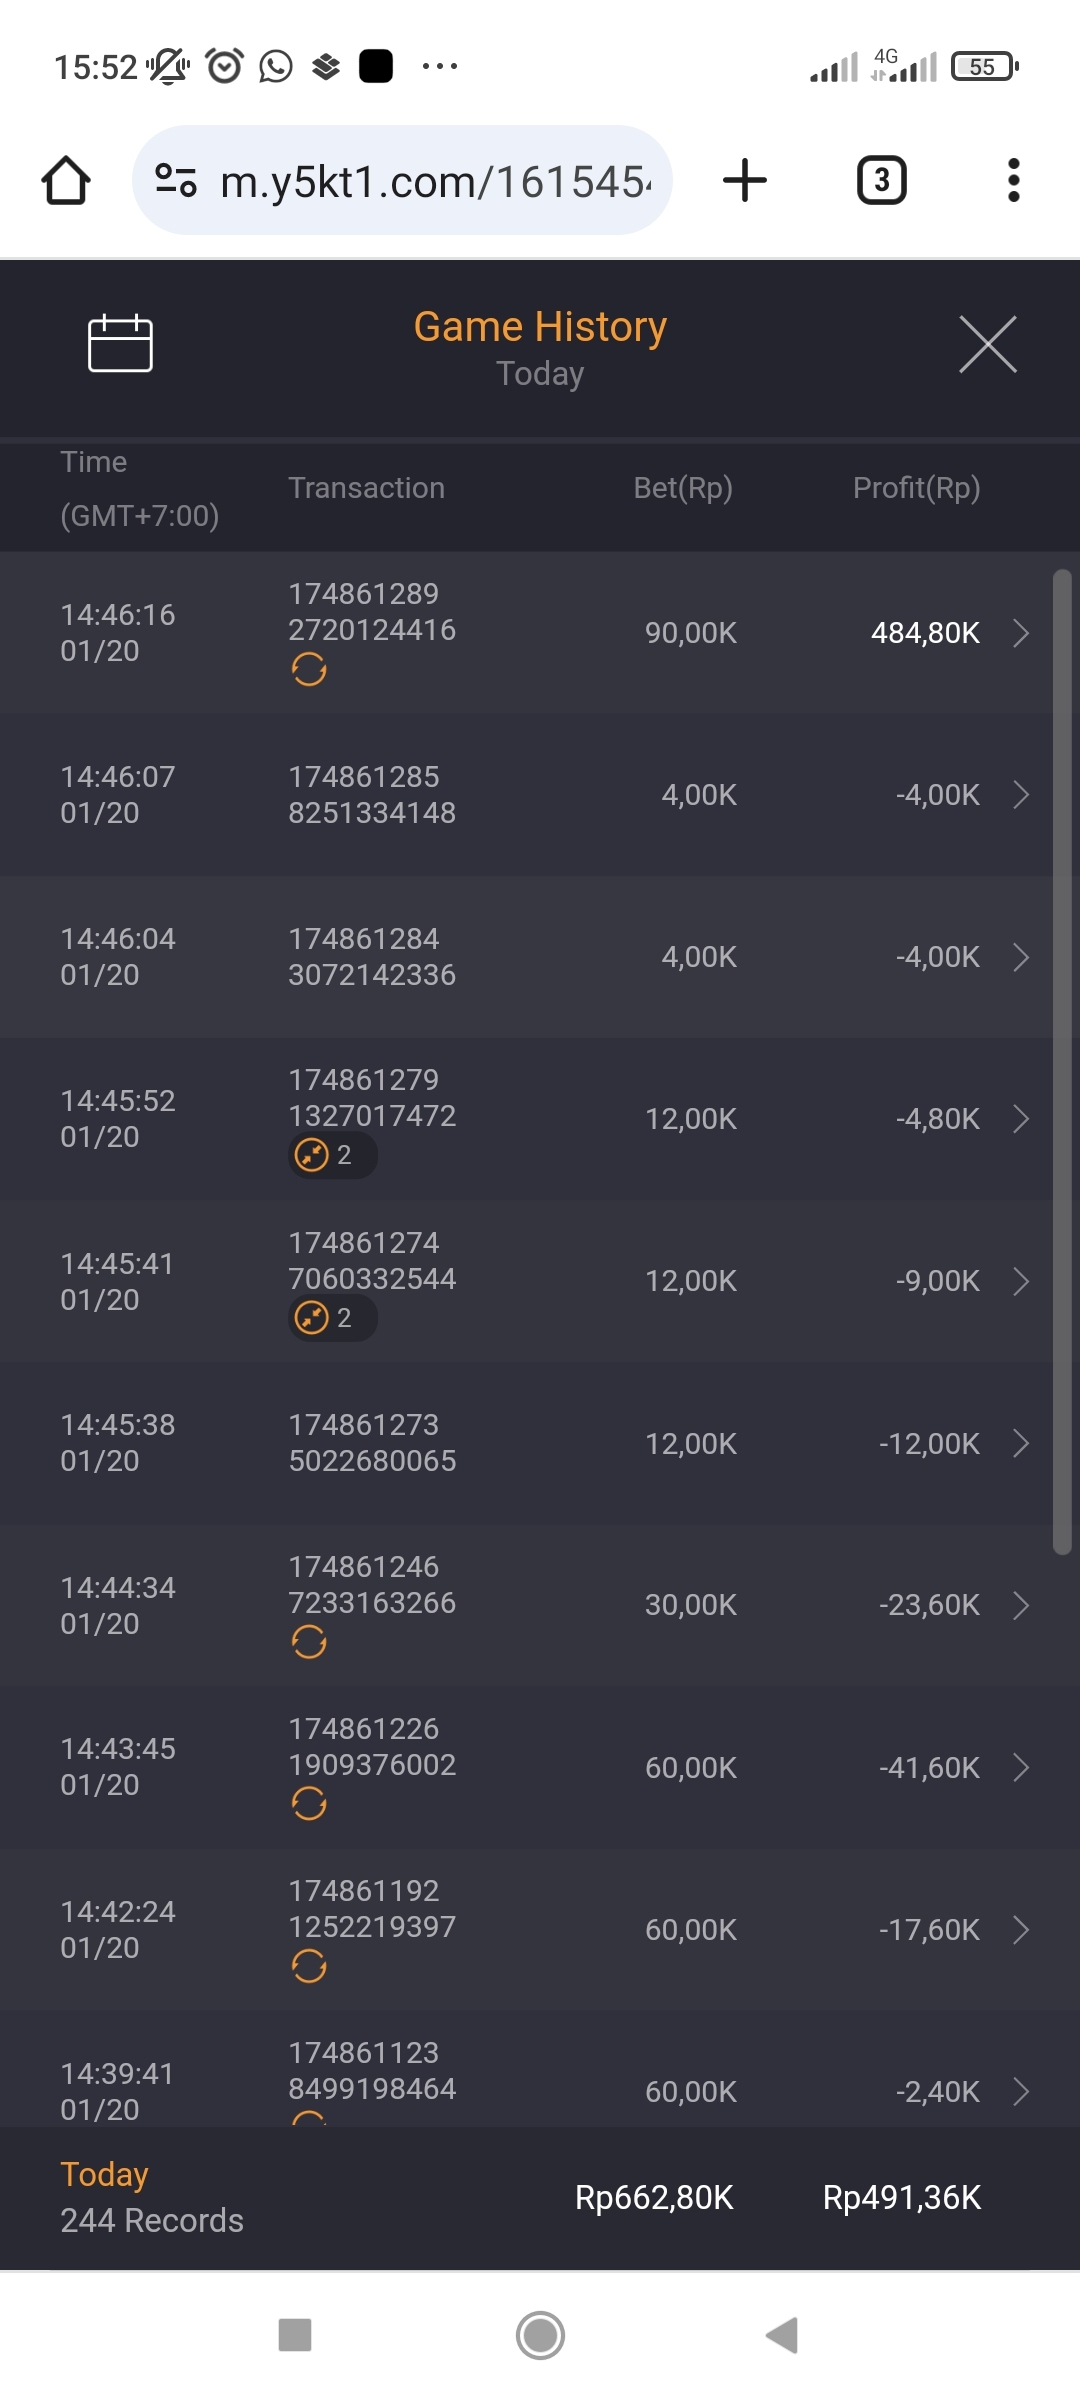Open the browser three-dot menu
Screen dimensions: 1080x2400
[x=1013, y=181]
